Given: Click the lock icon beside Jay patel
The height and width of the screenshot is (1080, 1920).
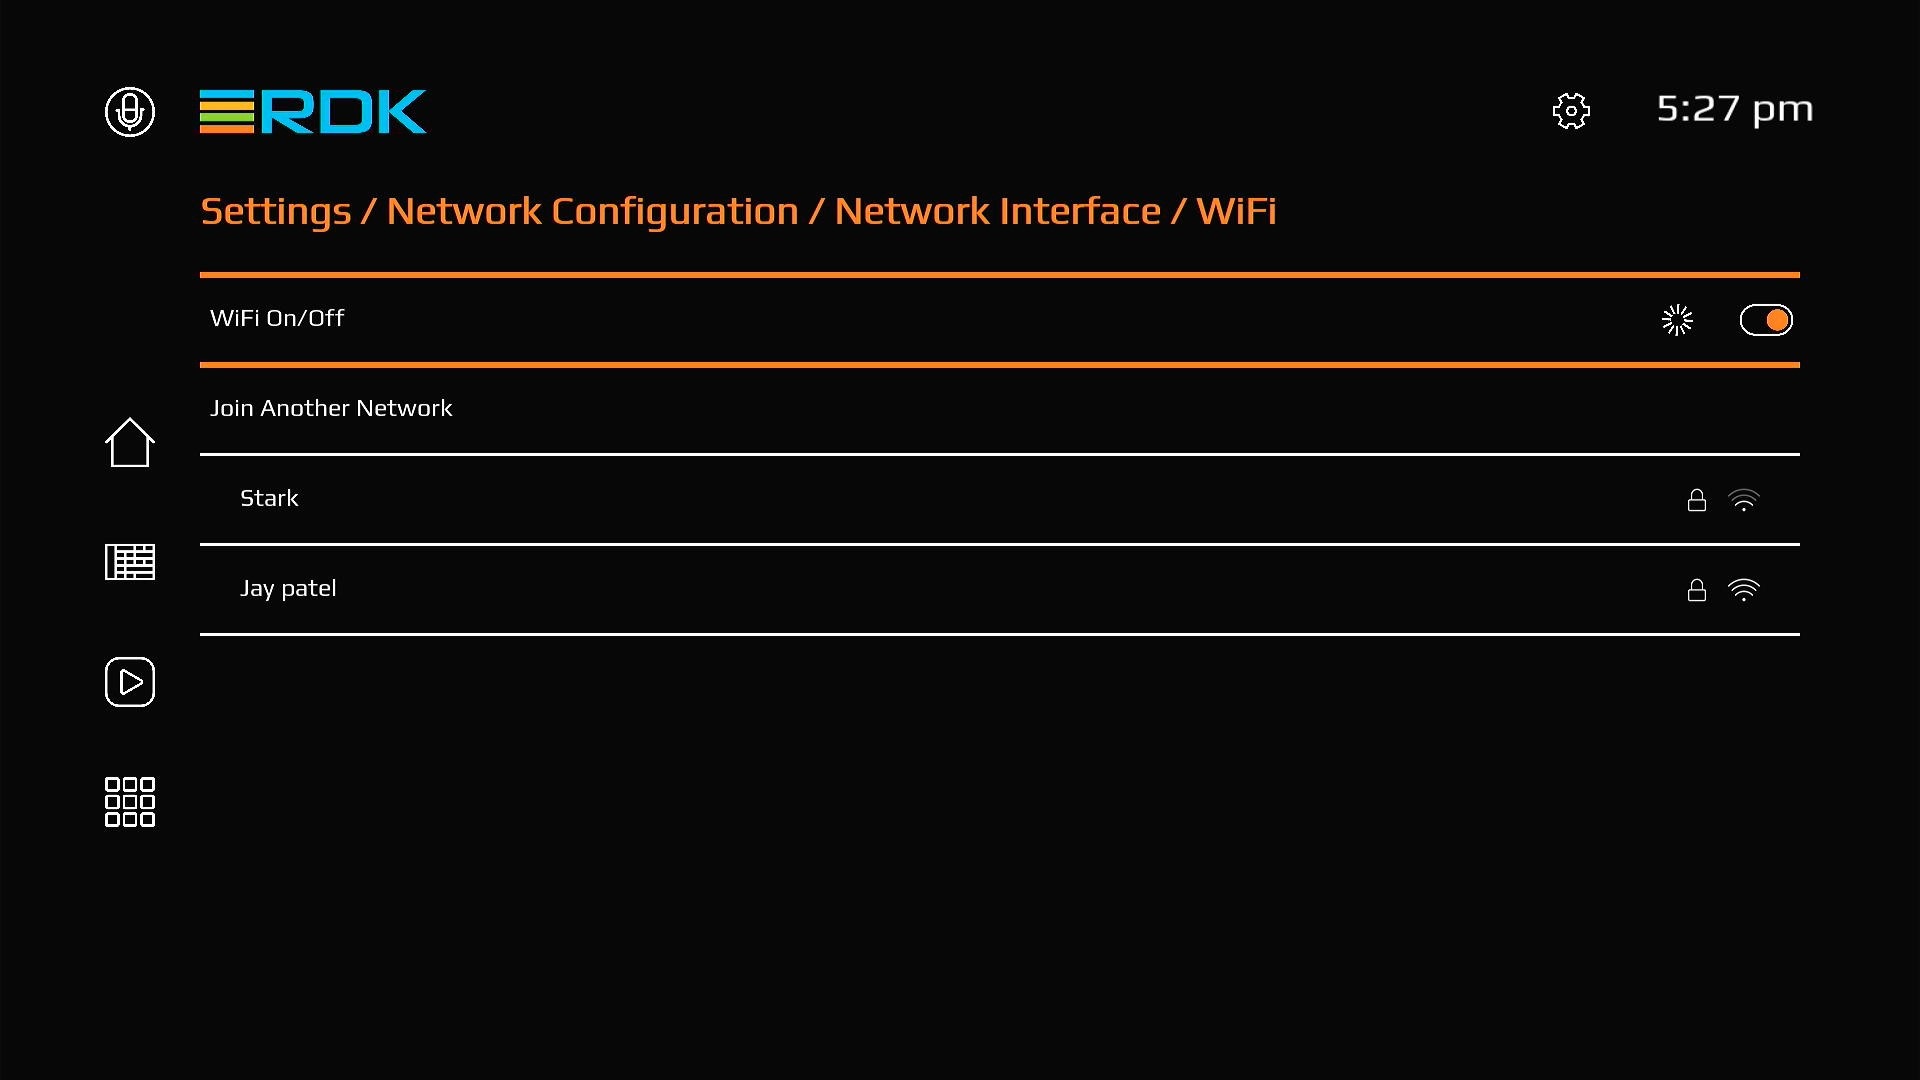Looking at the screenshot, I should click(1697, 590).
